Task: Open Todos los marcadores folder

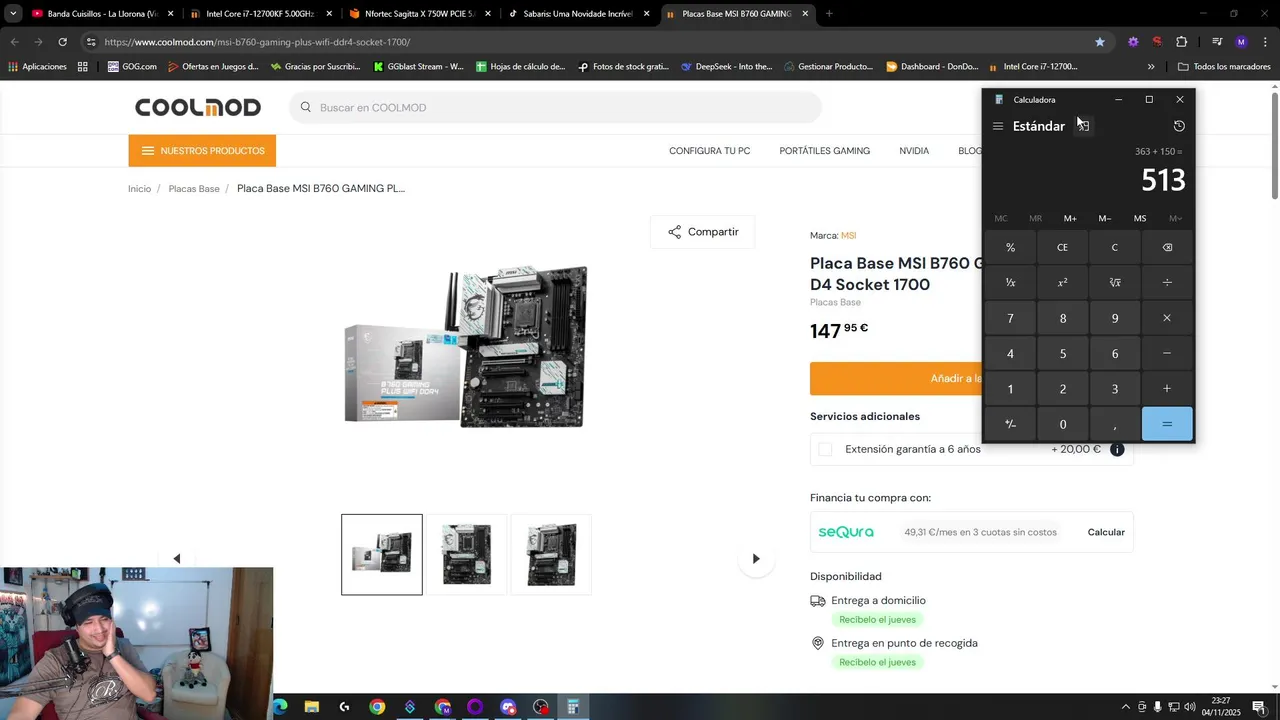Action: pos(1224,67)
